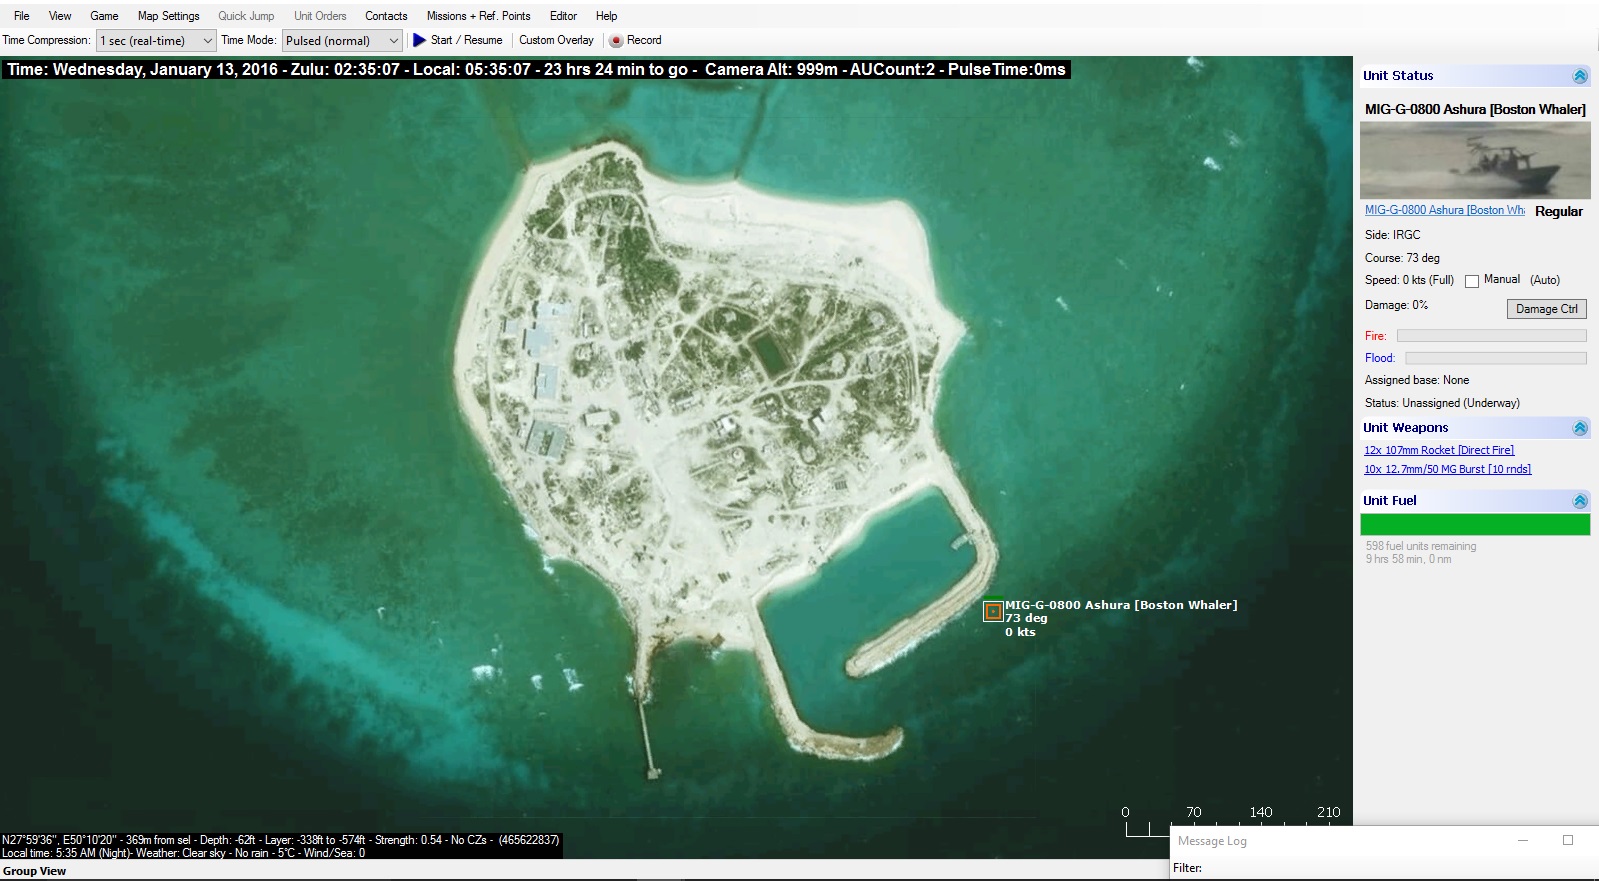Screen dimensions: 1599x881
Task: Click the map unit label '73 deg'
Action: click(x=1026, y=618)
